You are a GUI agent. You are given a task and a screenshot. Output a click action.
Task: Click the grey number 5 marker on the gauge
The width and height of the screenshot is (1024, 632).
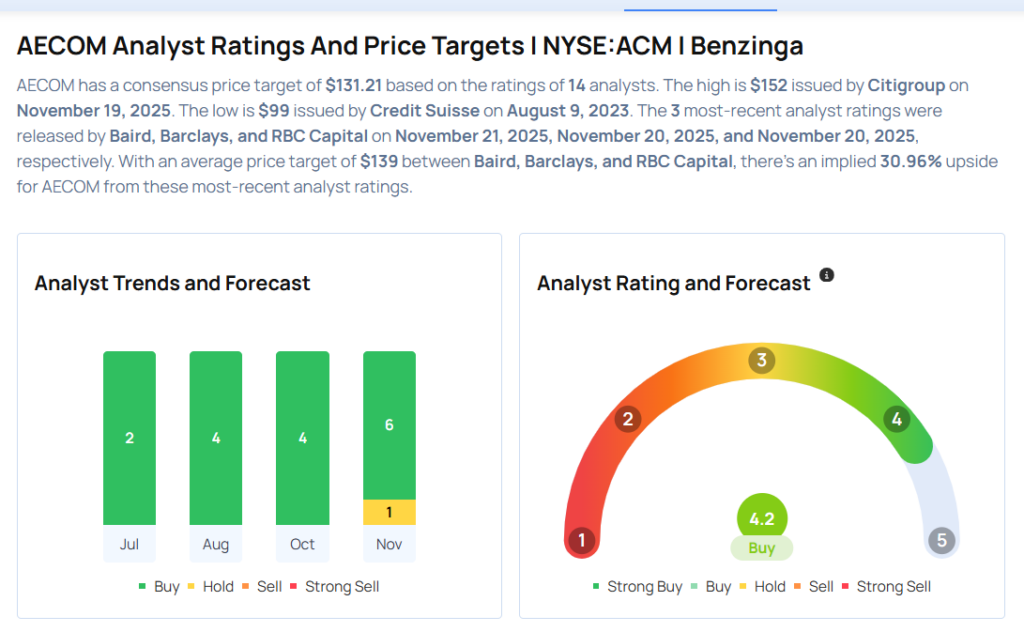941,541
